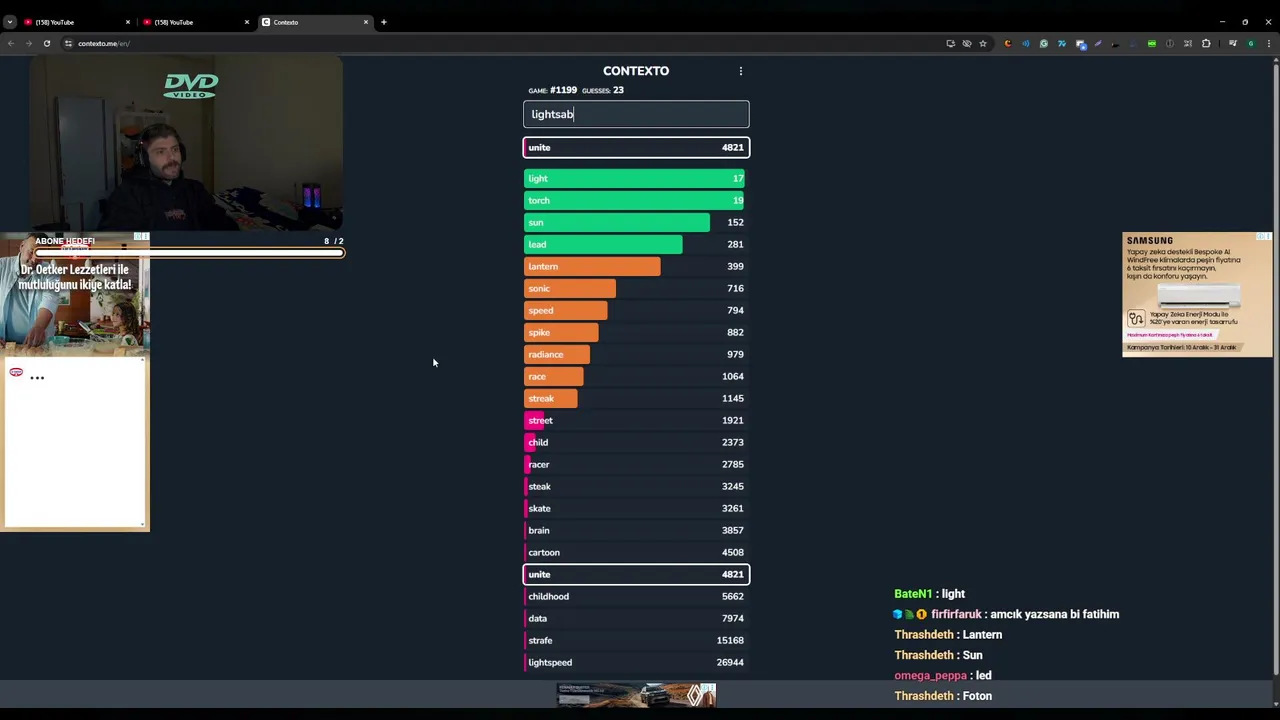
Task: Select the 'streak' guess row
Action: 636,398
